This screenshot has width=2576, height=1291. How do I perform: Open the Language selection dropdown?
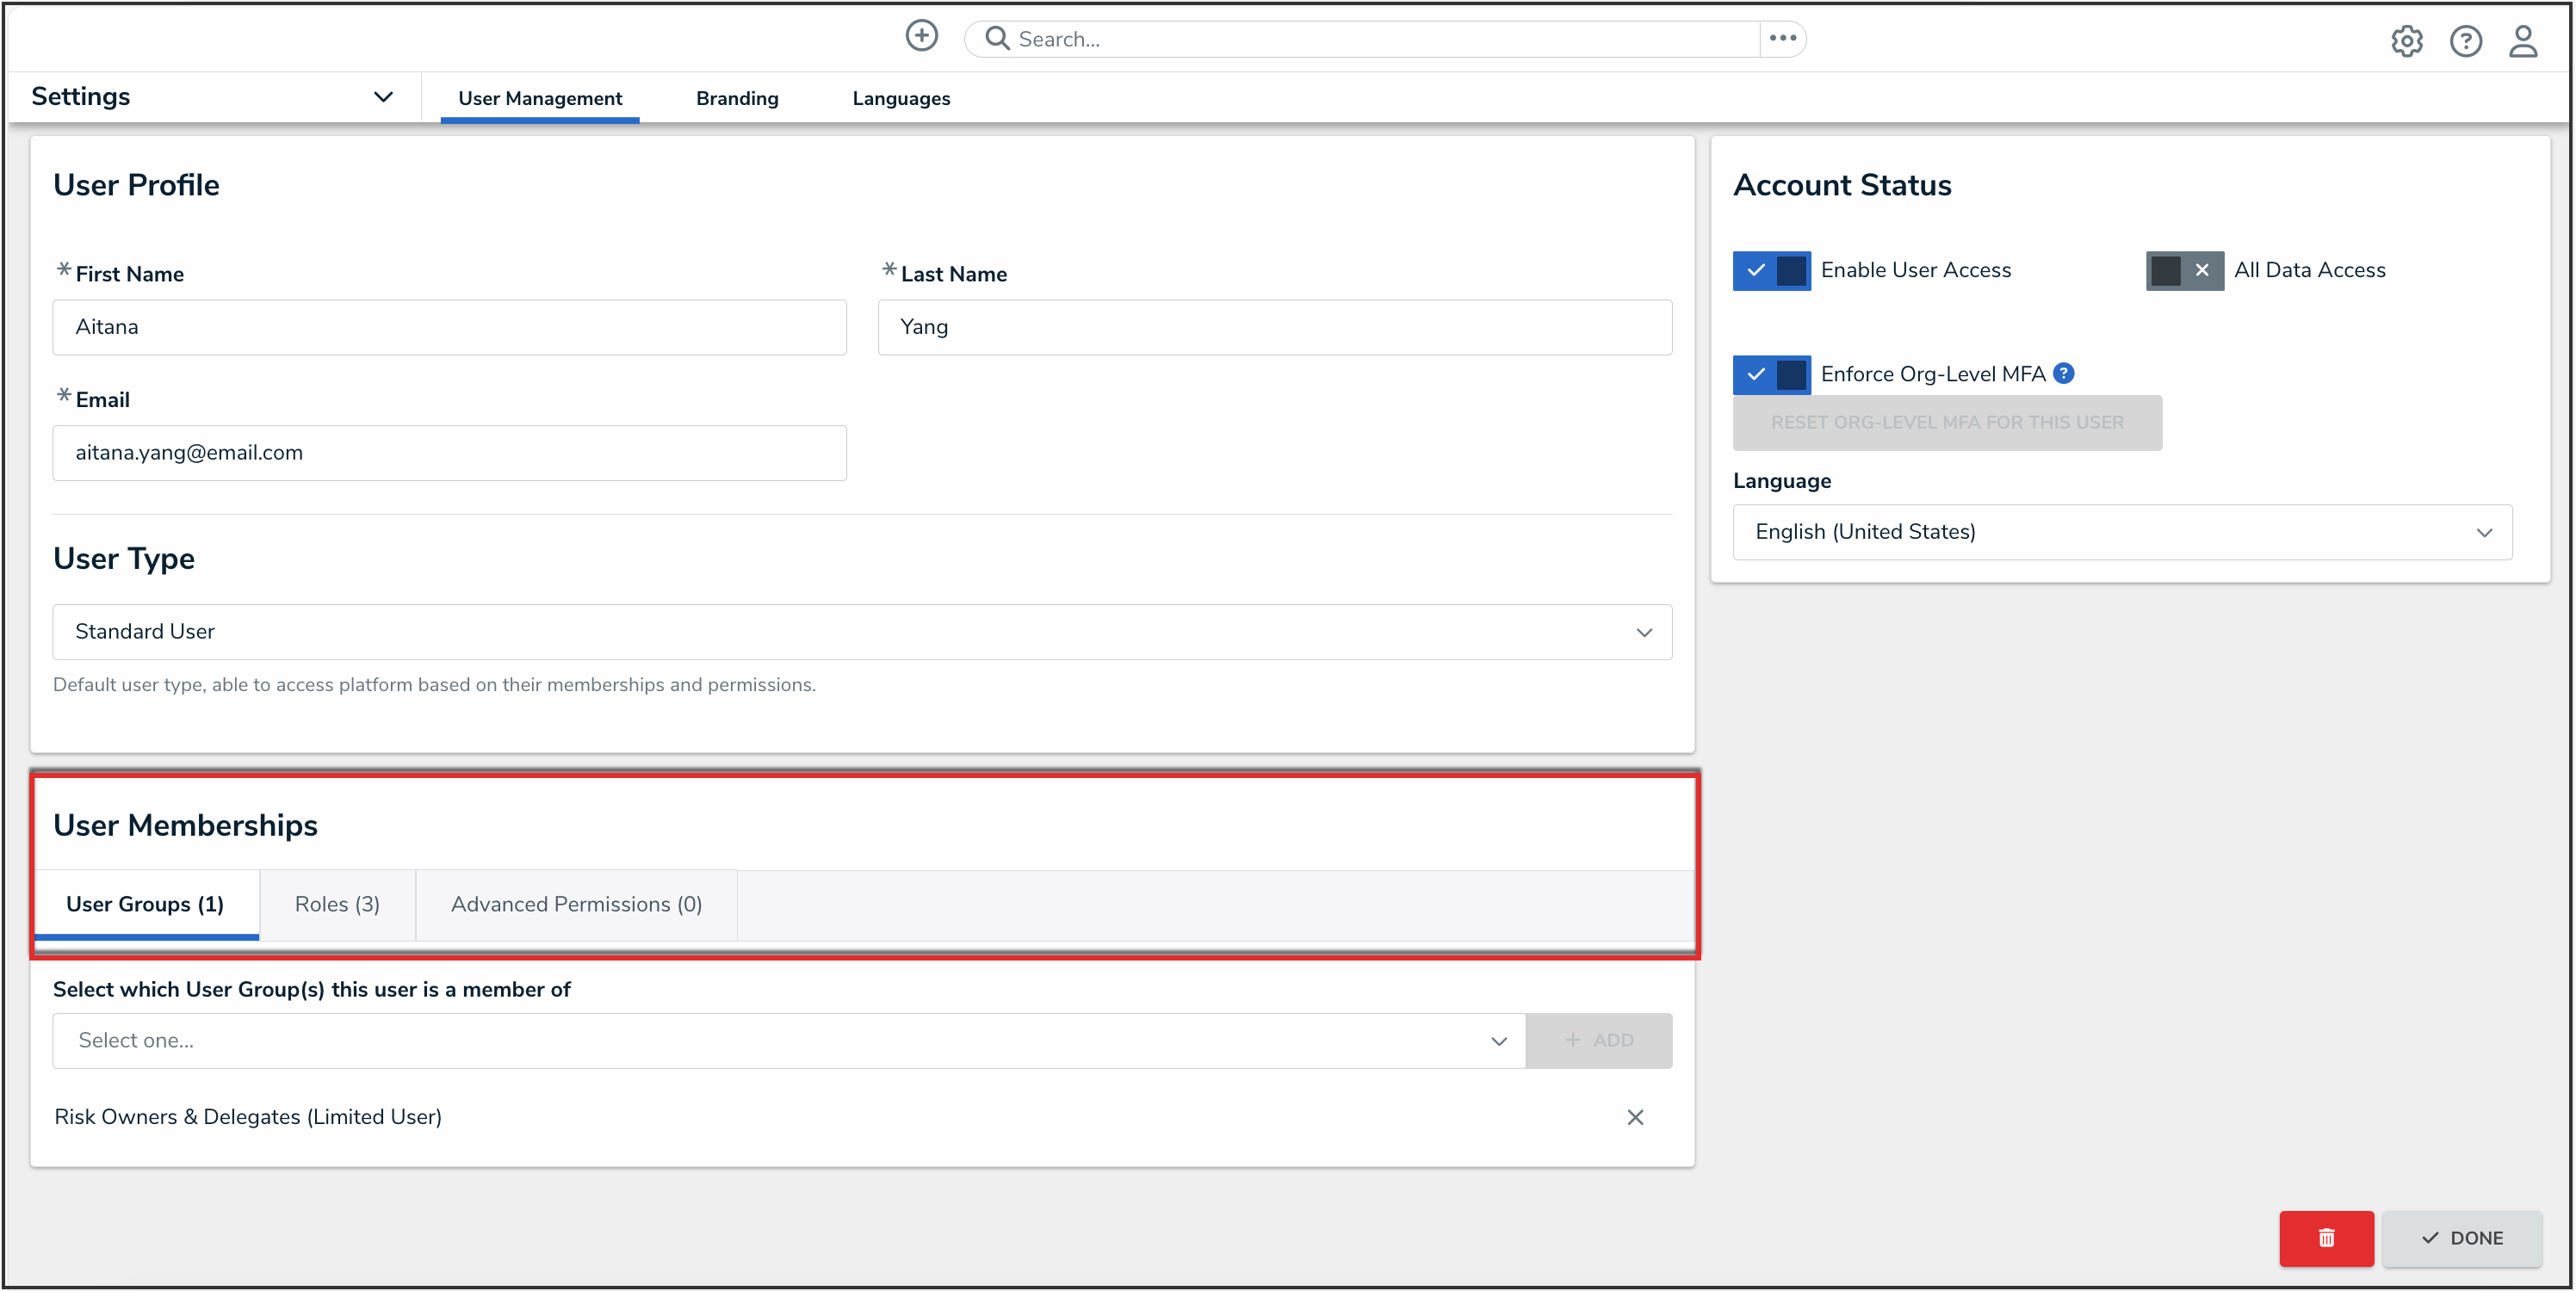tap(2121, 532)
